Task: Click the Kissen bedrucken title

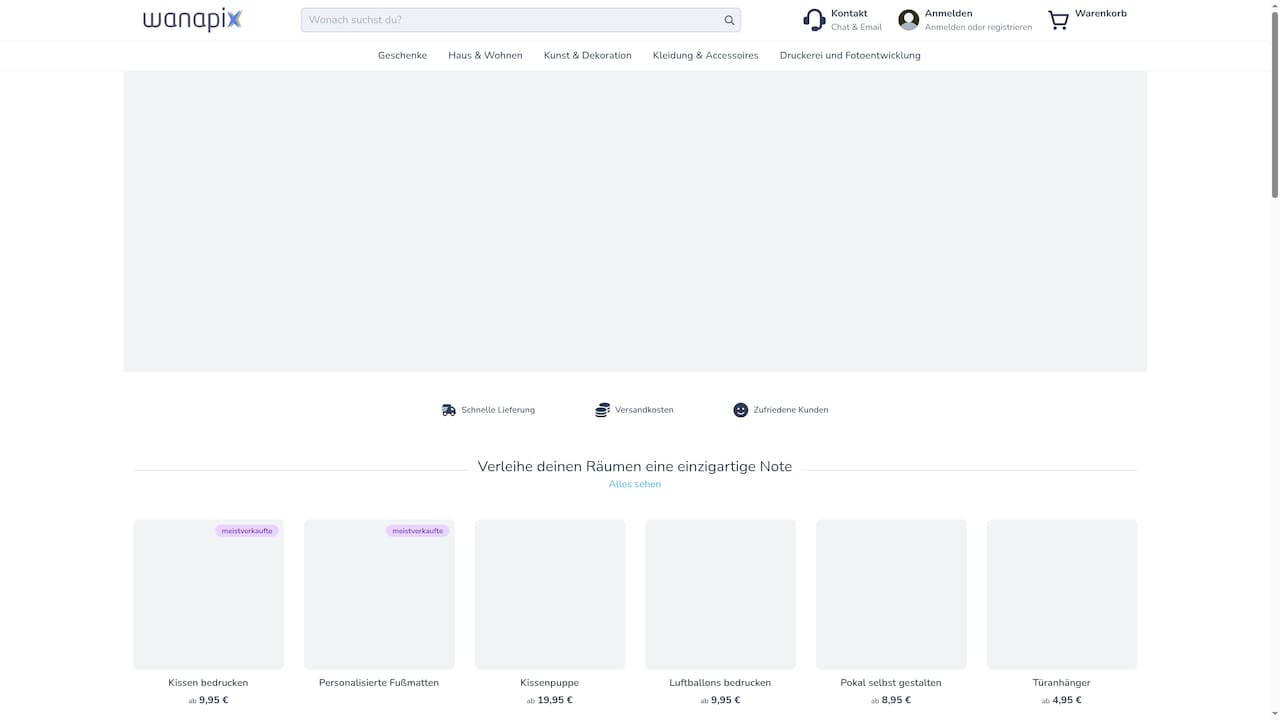Action: point(208,683)
